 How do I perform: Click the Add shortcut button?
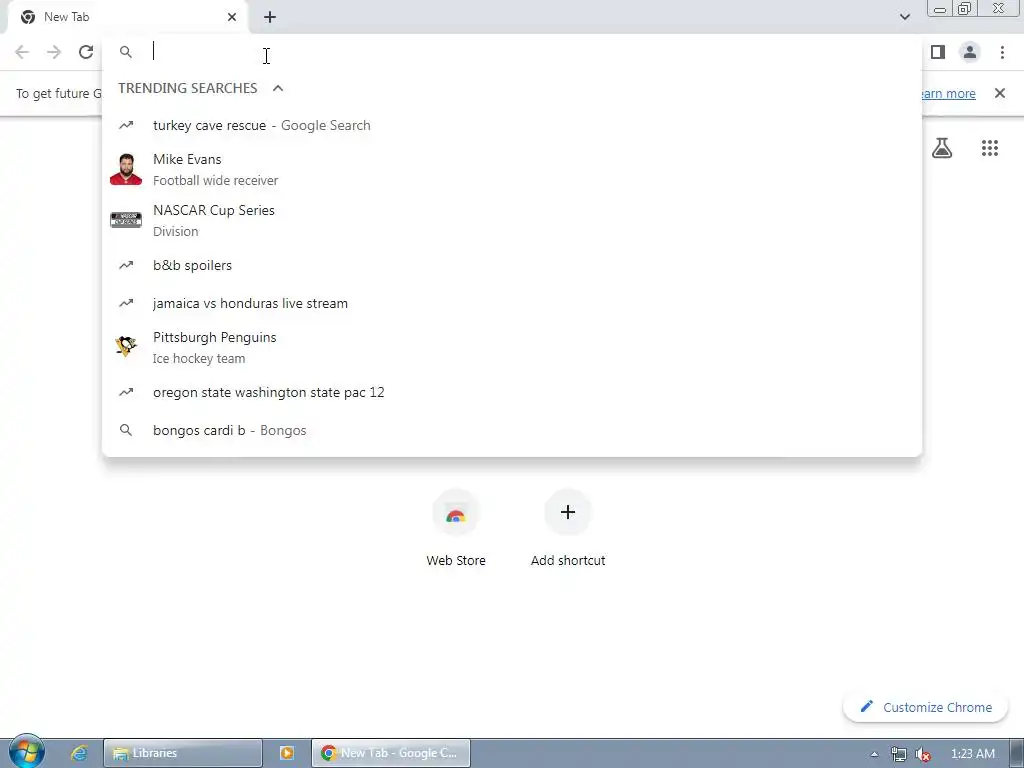[x=568, y=528]
